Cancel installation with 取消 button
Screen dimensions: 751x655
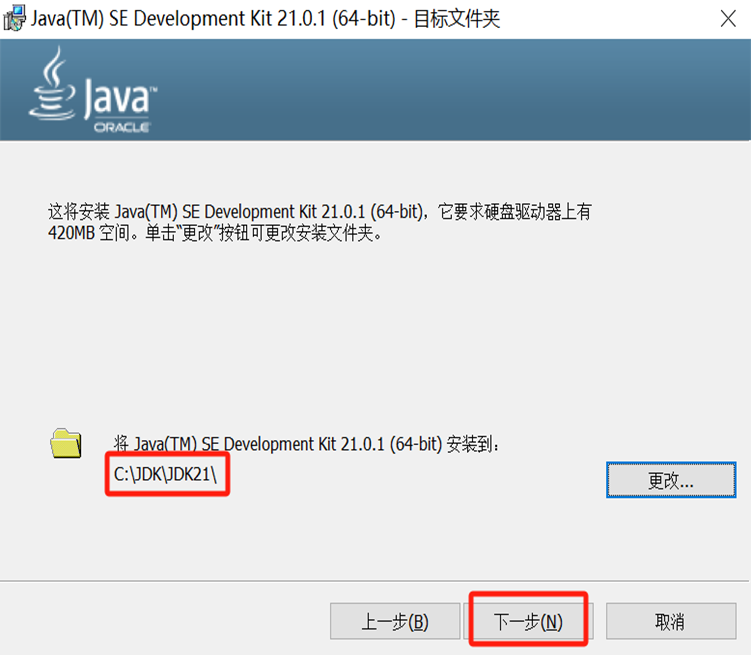[x=671, y=621]
